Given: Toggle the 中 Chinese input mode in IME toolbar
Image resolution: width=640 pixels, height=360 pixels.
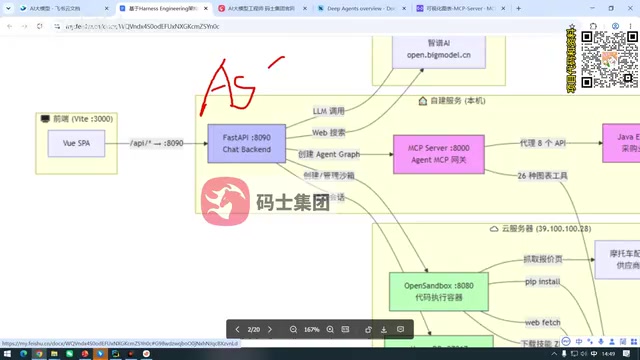Looking at the screenshot, I should [579, 341].
